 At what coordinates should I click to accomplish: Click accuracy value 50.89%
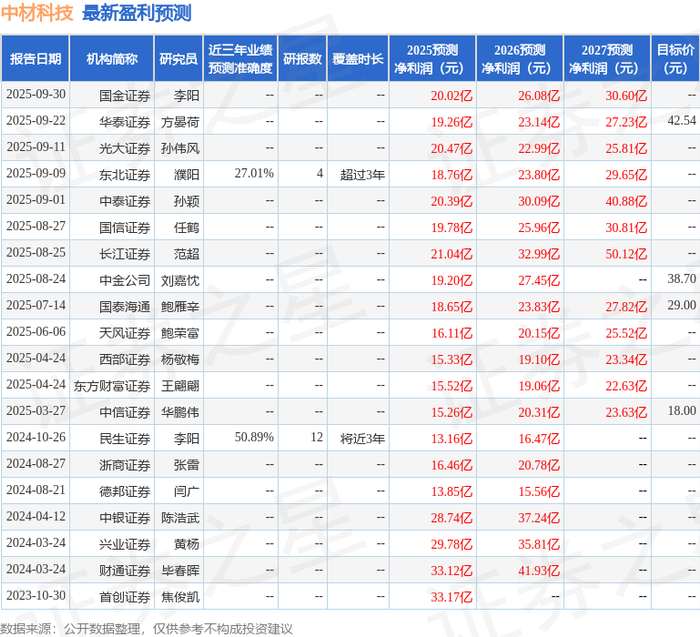pyautogui.click(x=254, y=437)
